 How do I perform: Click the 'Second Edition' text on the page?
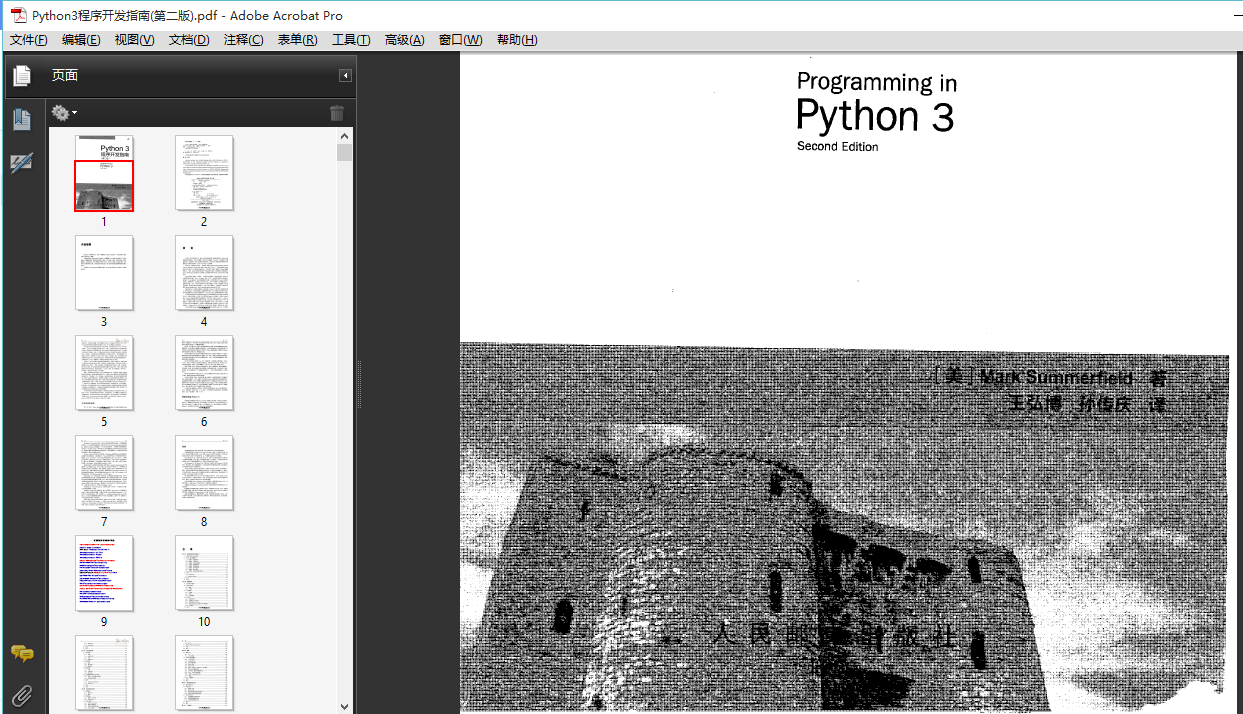tap(838, 147)
